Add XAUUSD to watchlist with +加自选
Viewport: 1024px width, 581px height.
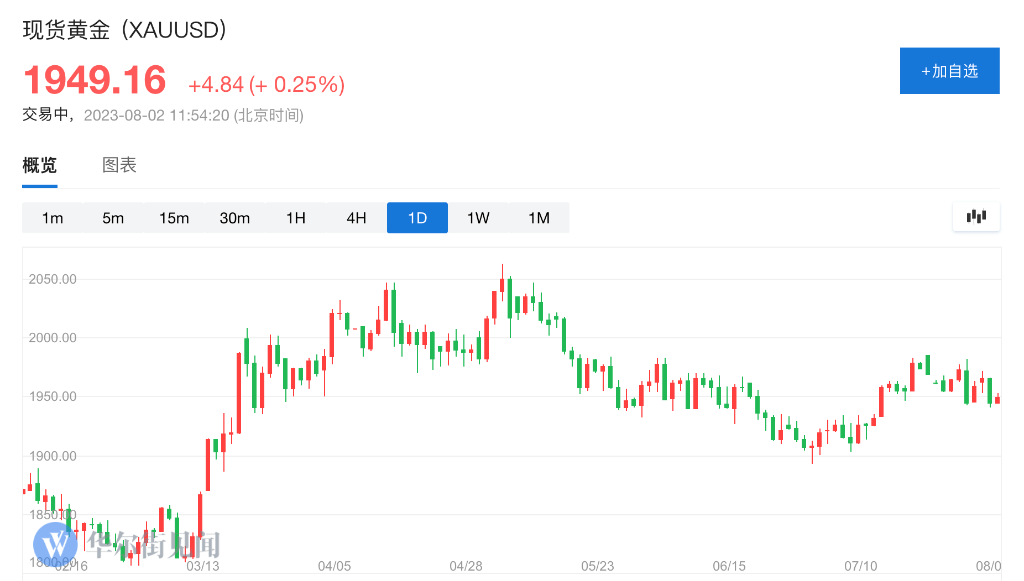click(949, 71)
